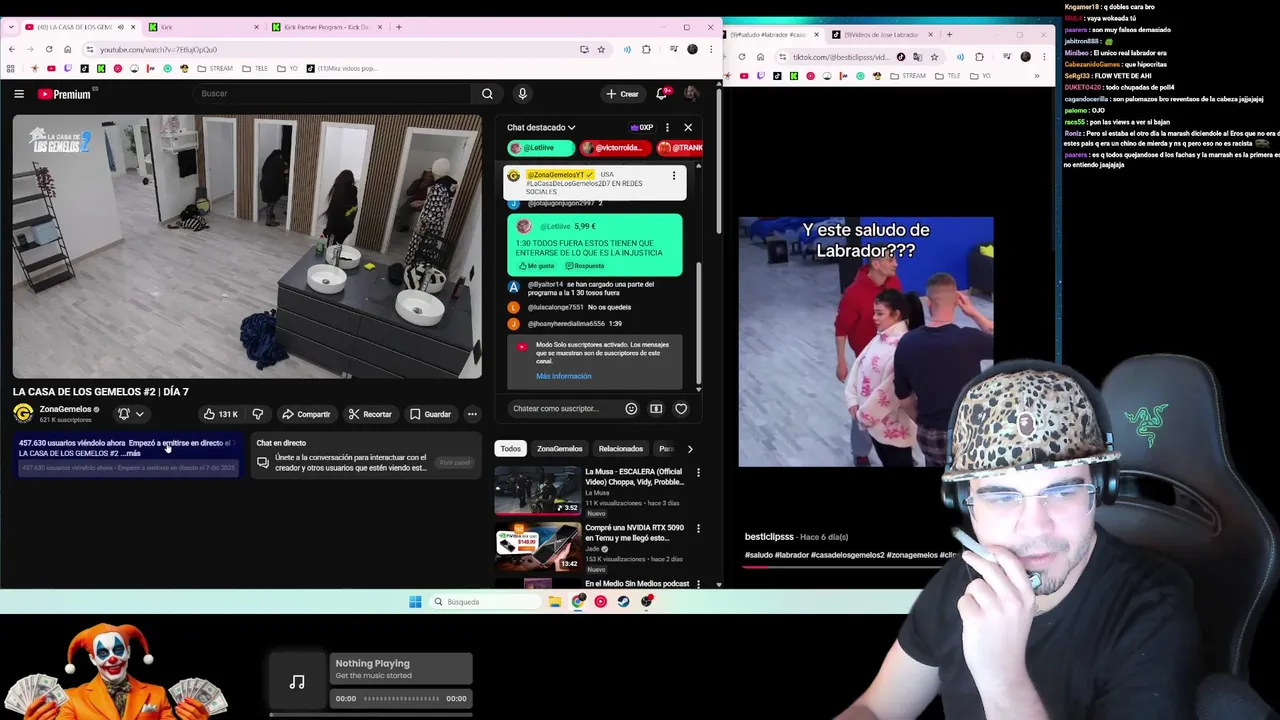Start voice search with the microphone
This screenshot has width=1280, height=720.
[x=522, y=94]
